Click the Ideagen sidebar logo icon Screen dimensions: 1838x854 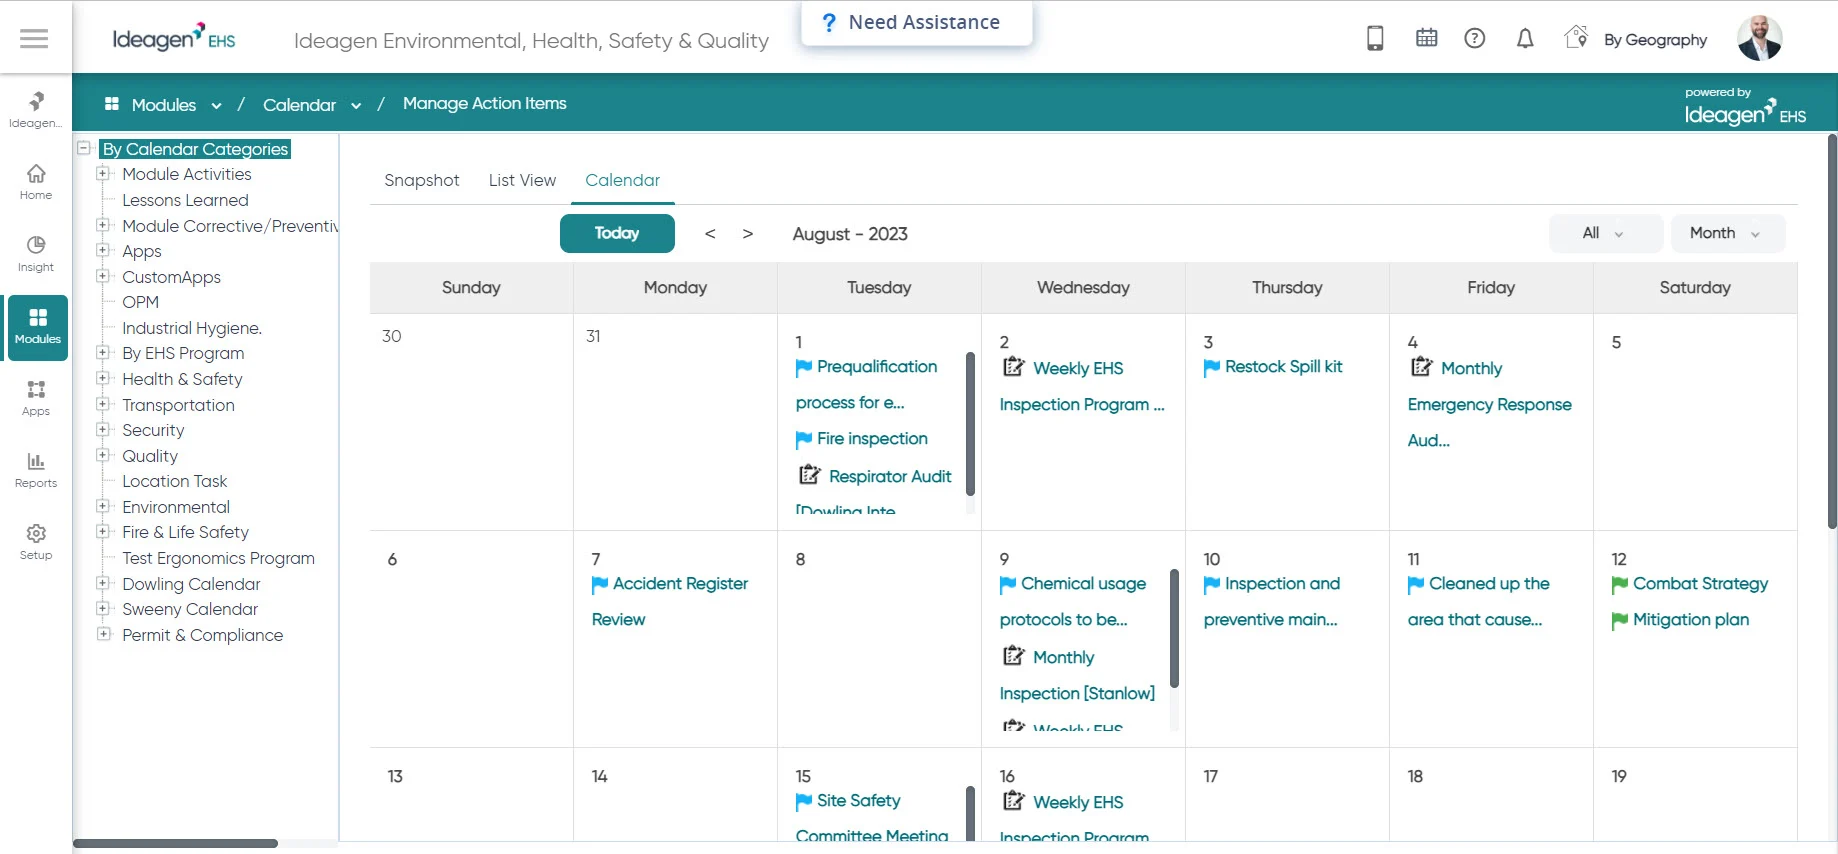[x=36, y=101]
